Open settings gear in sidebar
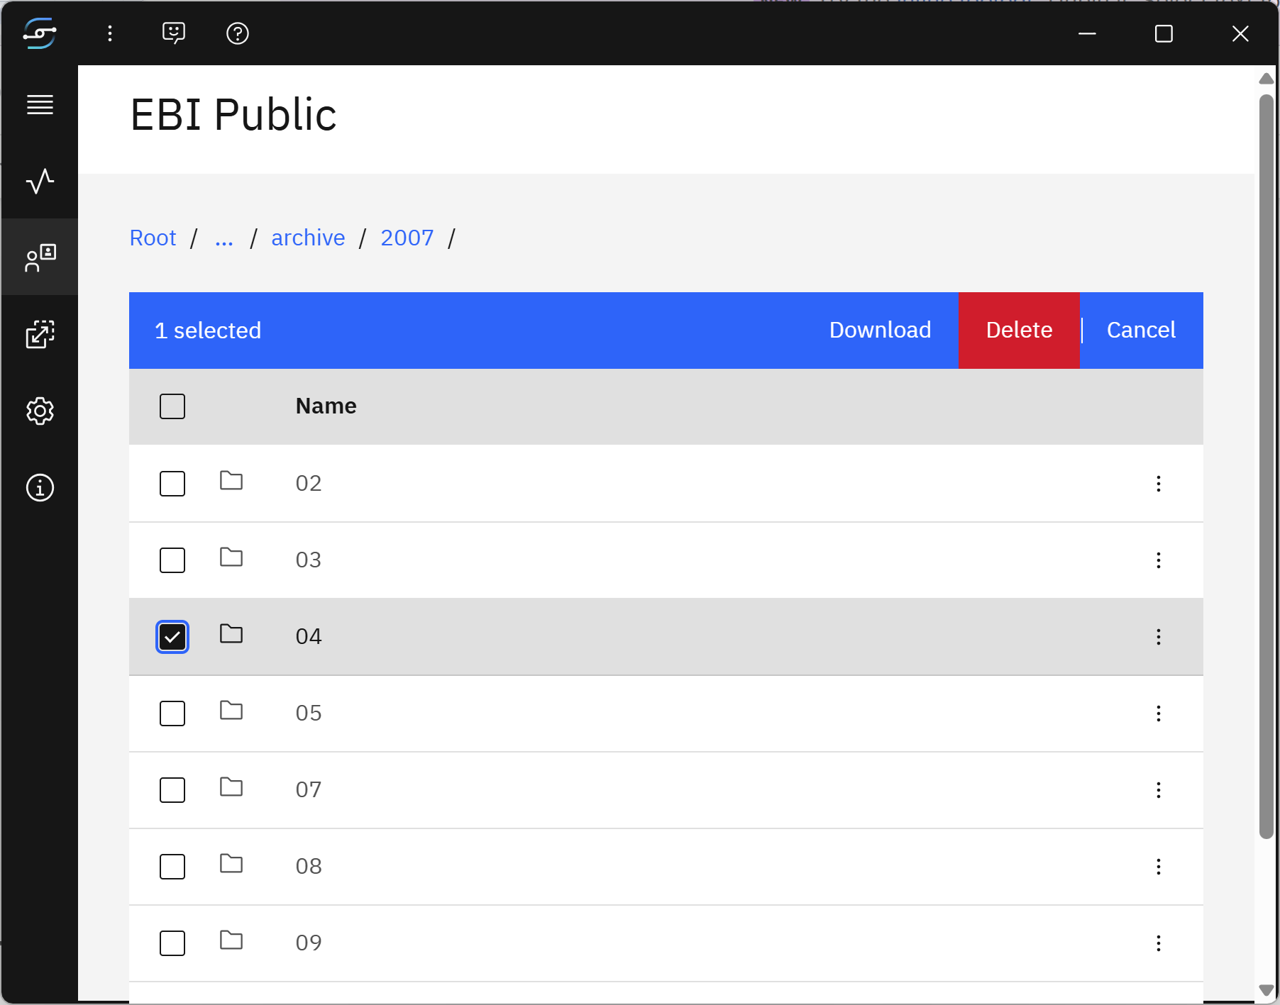1280x1005 pixels. pos(40,411)
